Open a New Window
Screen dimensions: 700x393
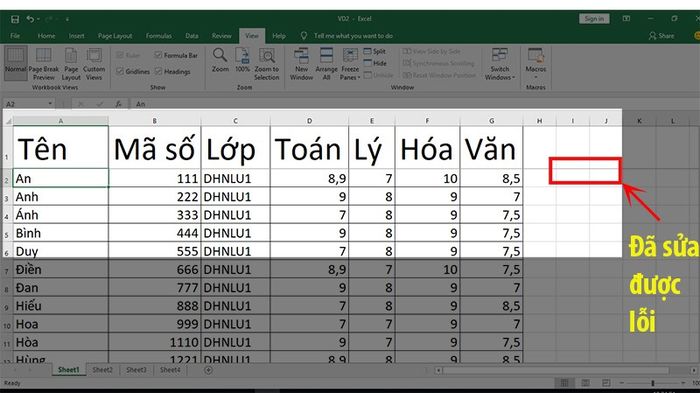[301, 64]
